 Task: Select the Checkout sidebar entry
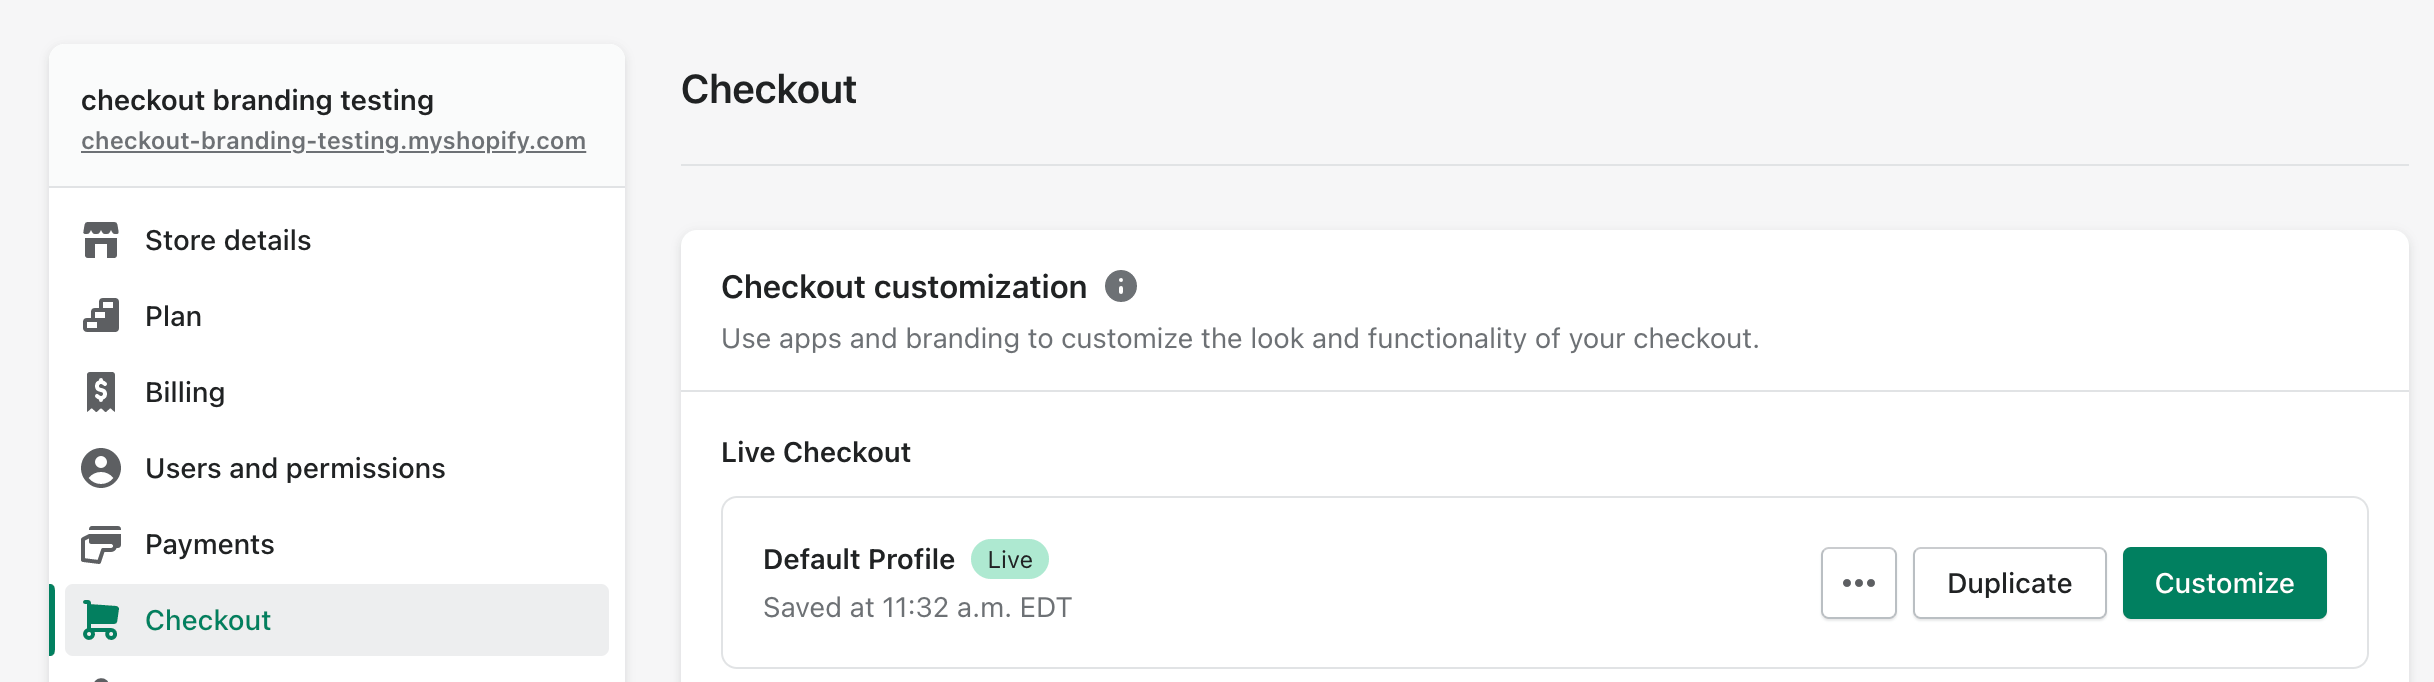208,620
